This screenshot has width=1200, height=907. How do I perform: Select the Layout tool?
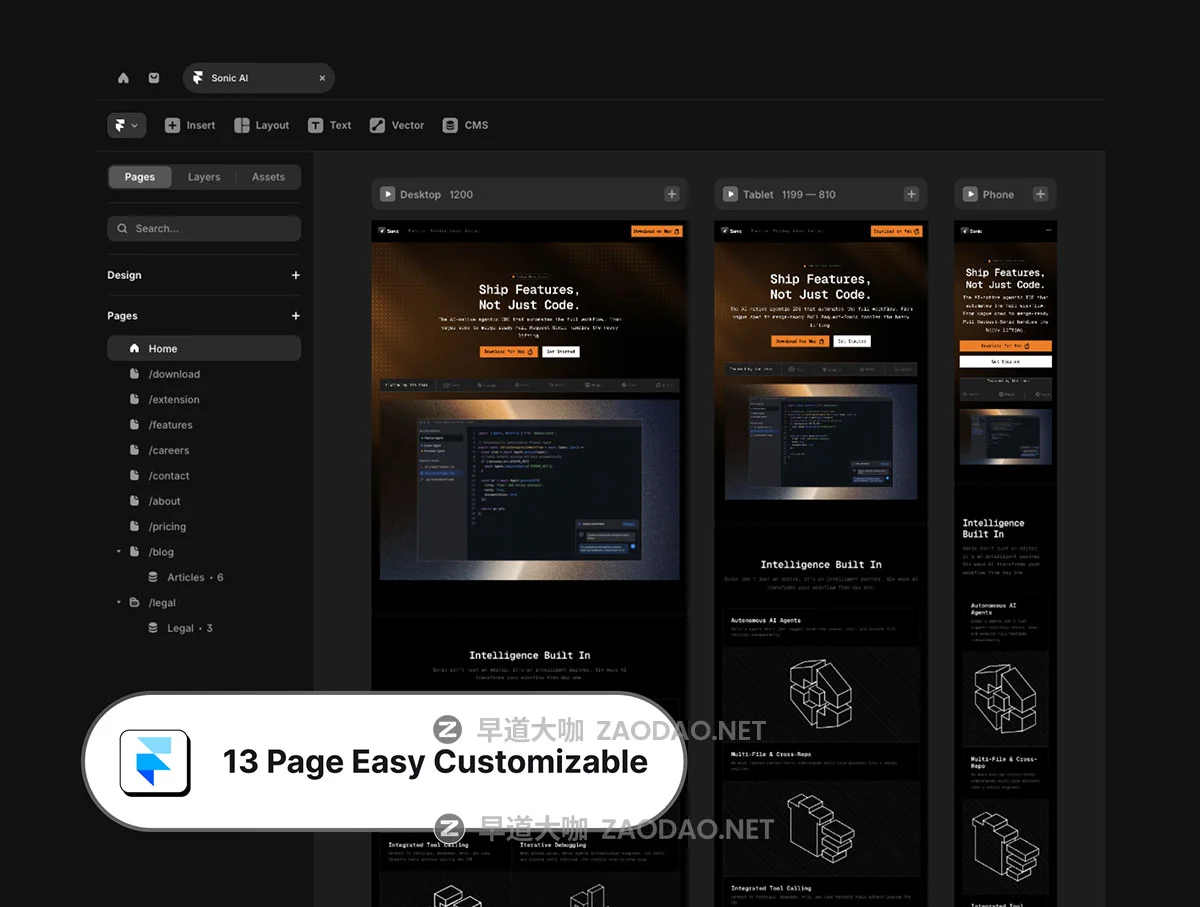coord(261,125)
